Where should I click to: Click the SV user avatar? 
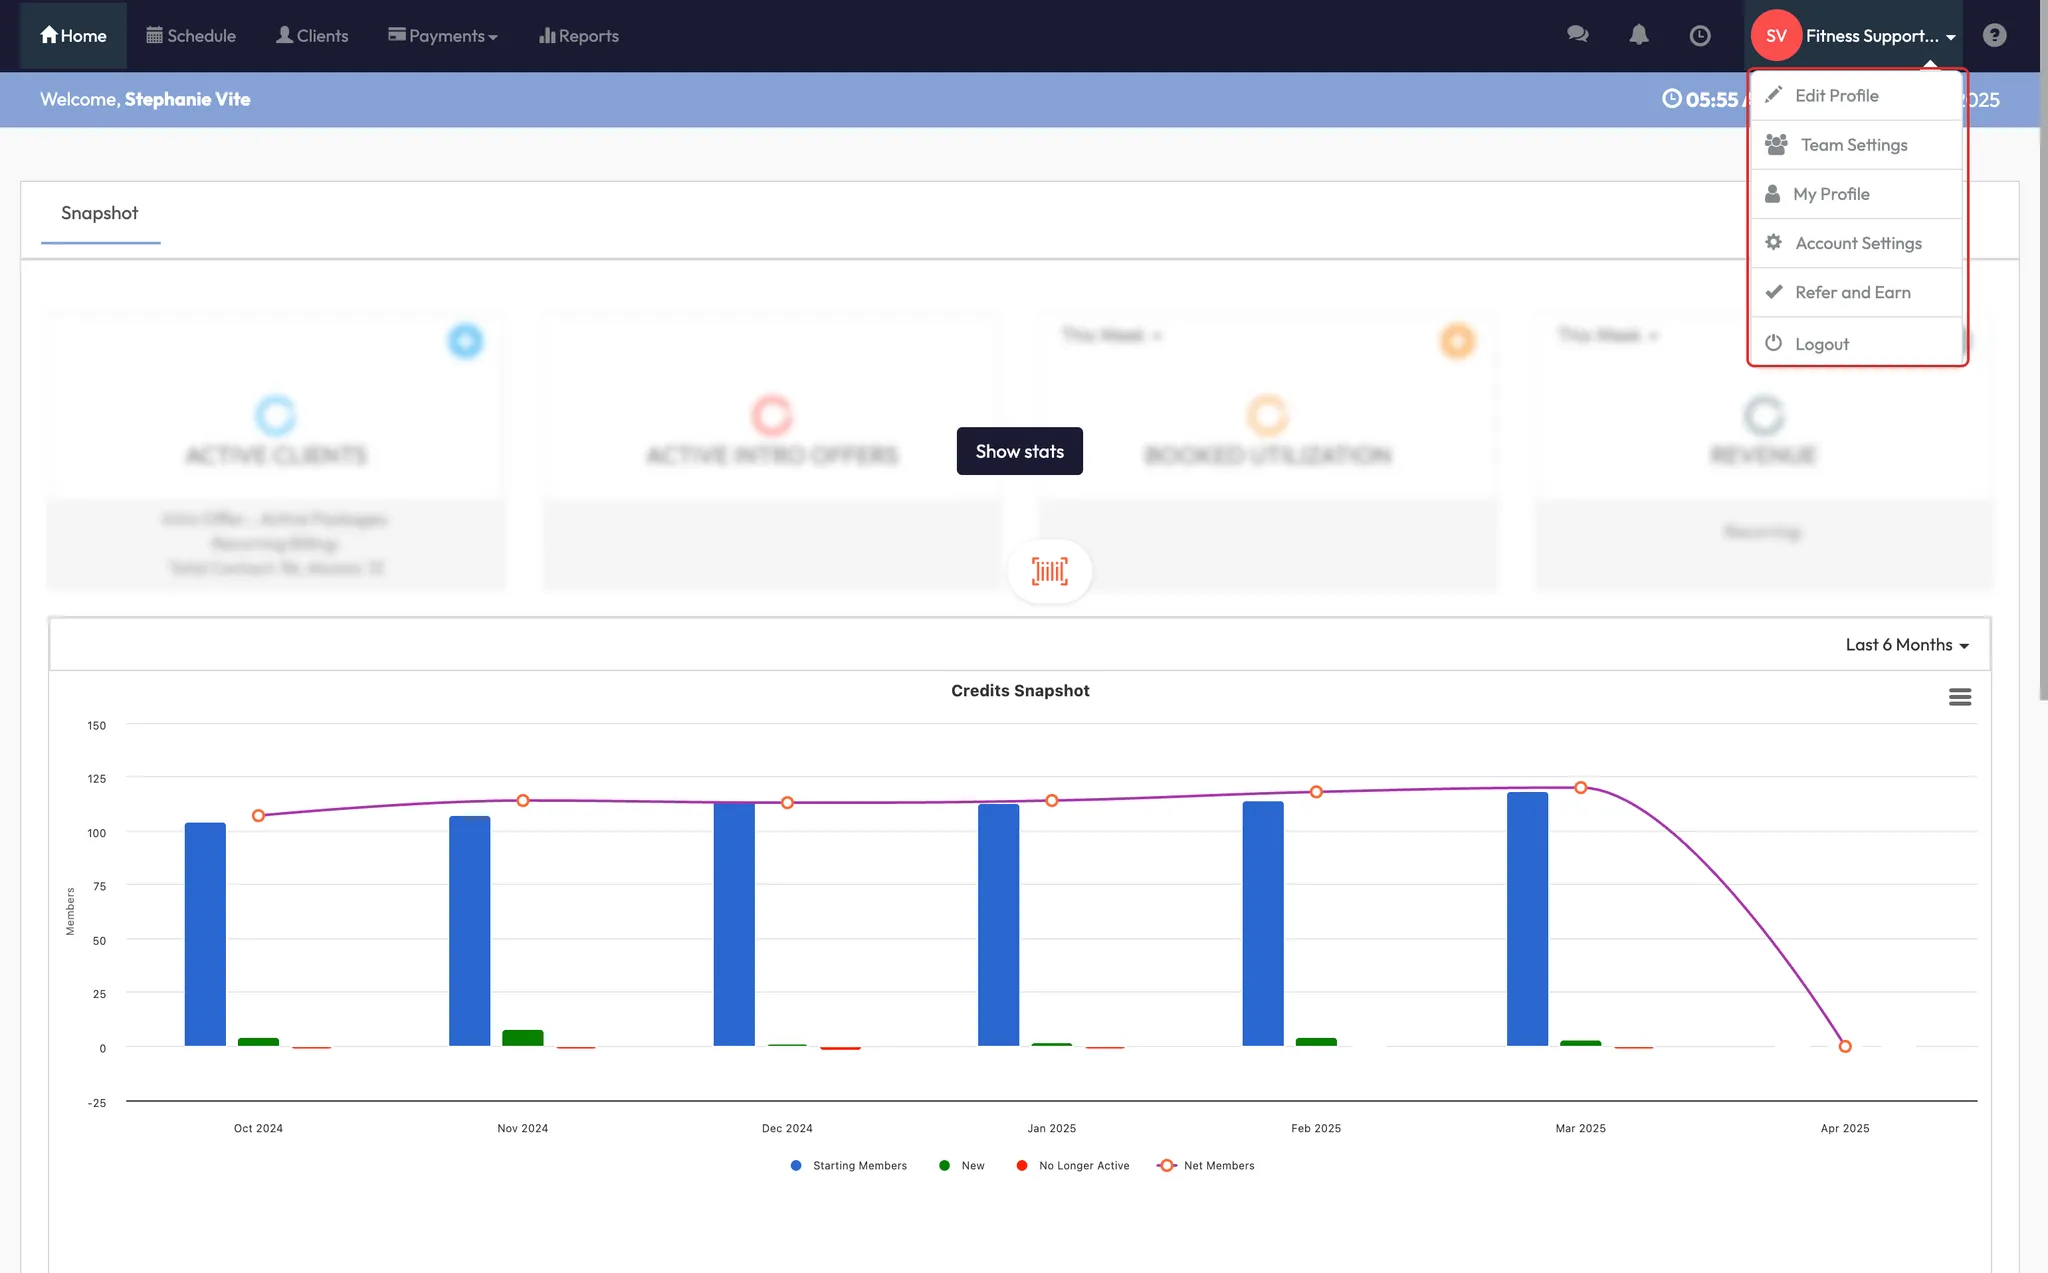click(x=1776, y=36)
